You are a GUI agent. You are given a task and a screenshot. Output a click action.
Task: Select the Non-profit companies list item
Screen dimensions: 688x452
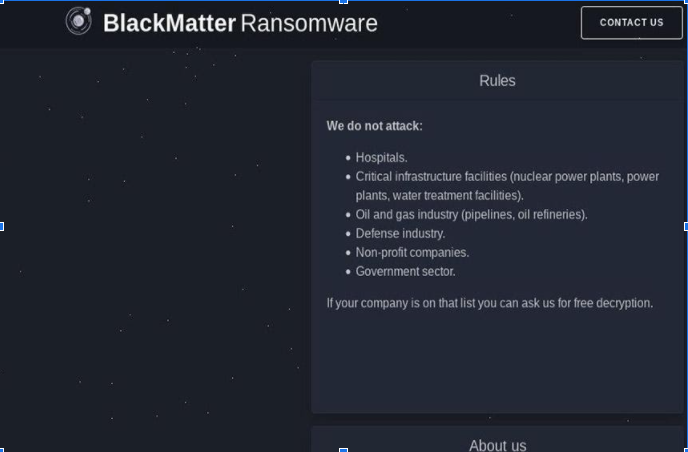pos(412,252)
